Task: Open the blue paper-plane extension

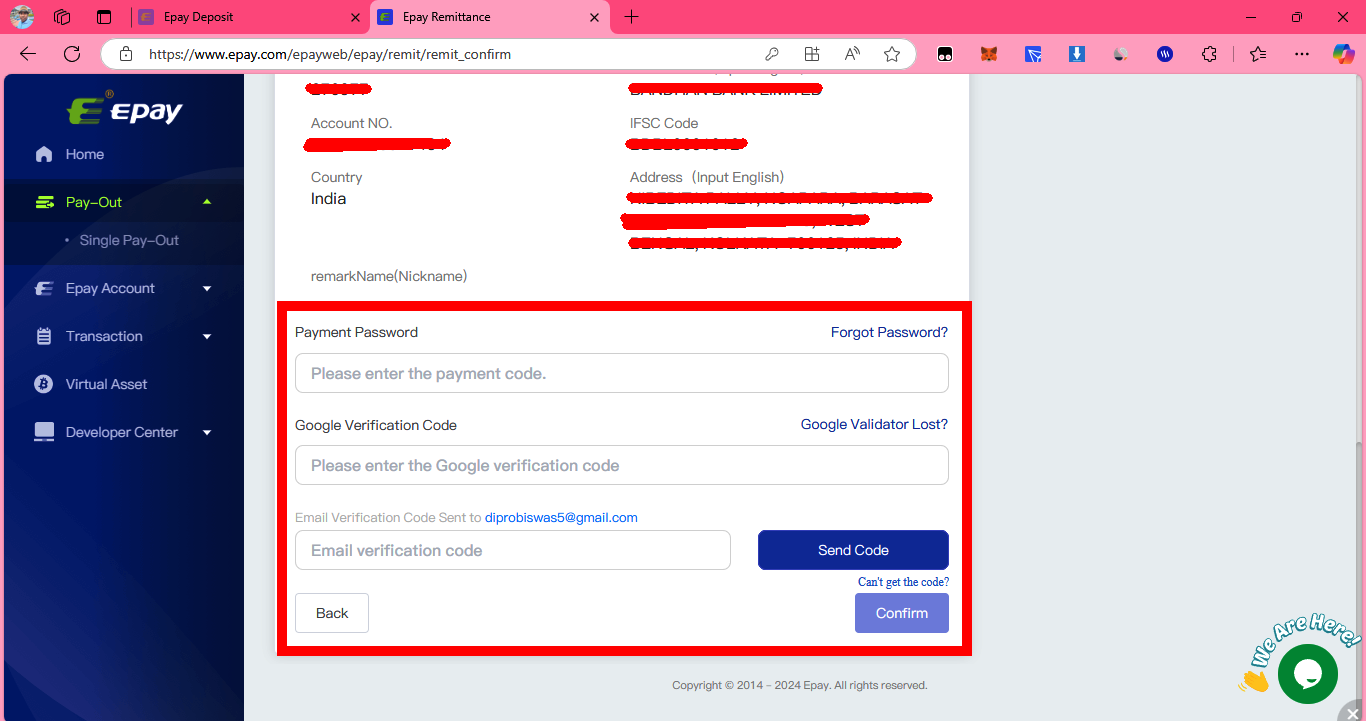Action: click(x=1033, y=54)
